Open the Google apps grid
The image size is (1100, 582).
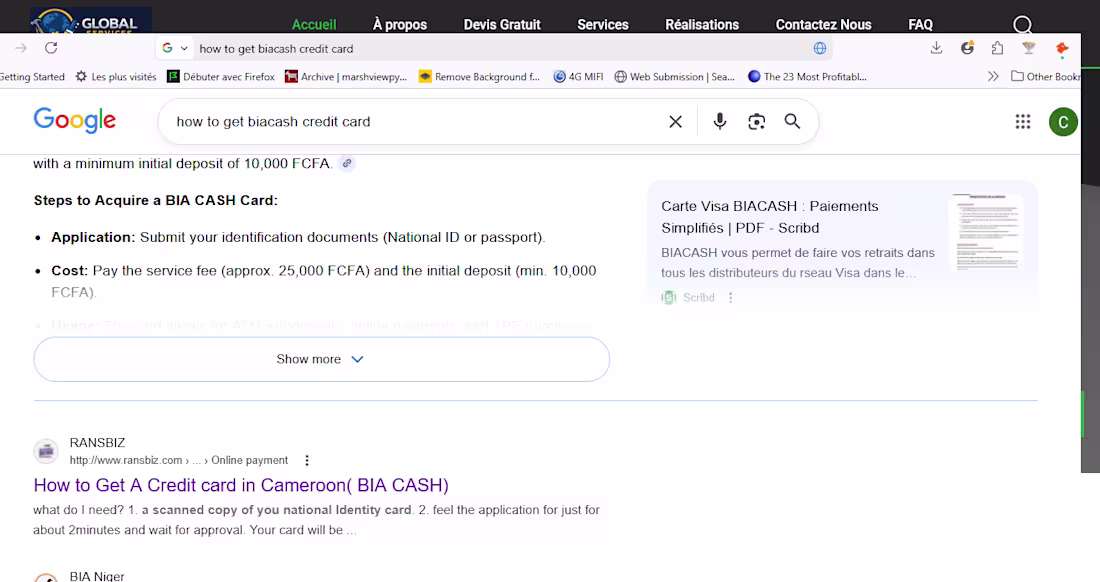point(1023,122)
